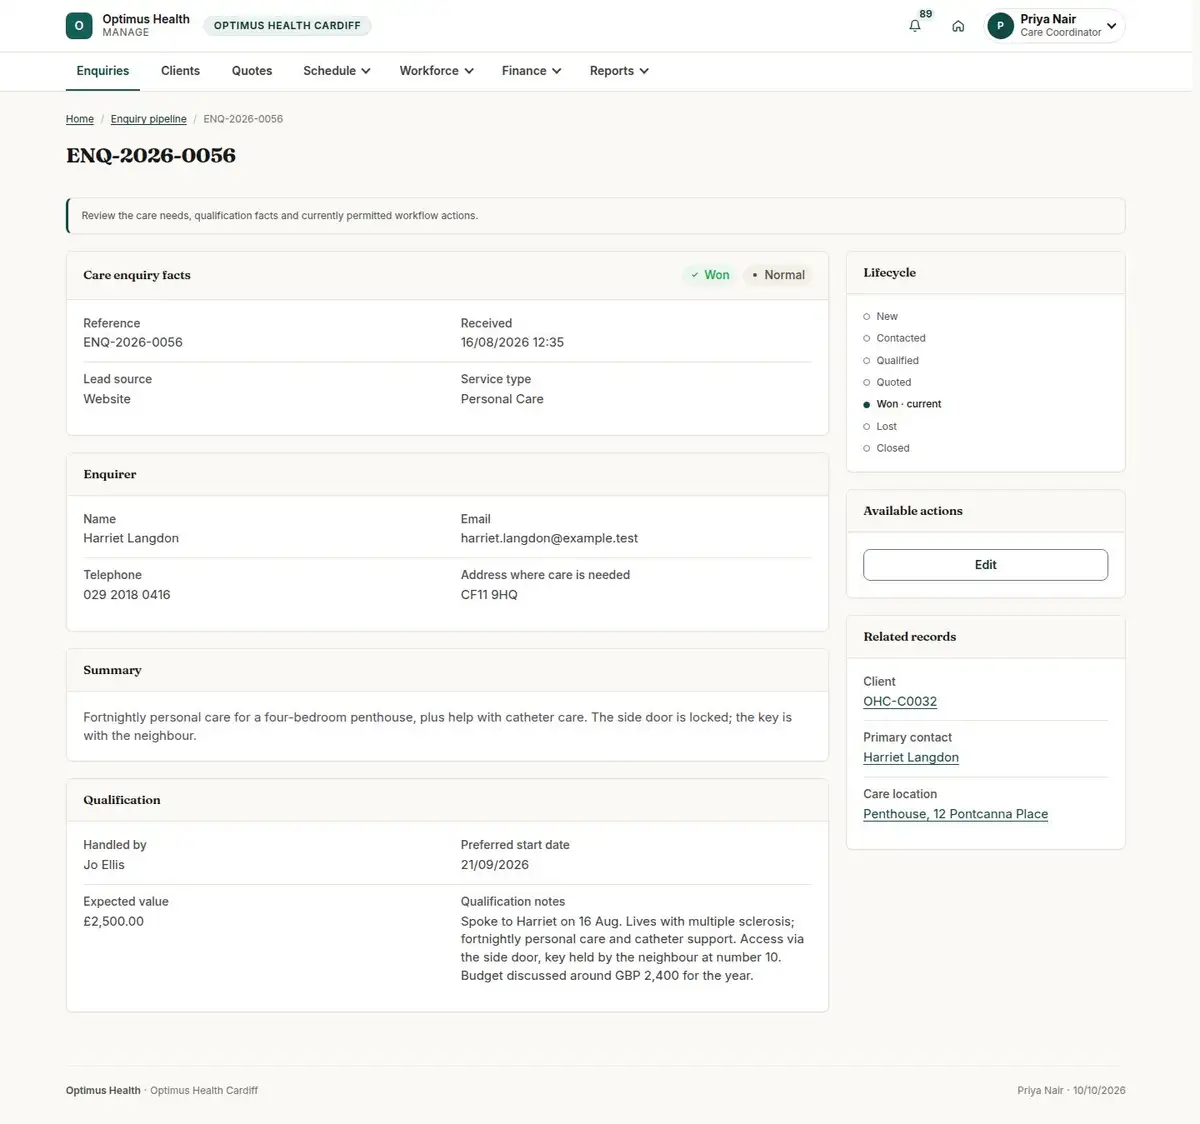1200x1124 pixels.
Task: Click the postcode CF11 9HQ
Action: tap(489, 595)
